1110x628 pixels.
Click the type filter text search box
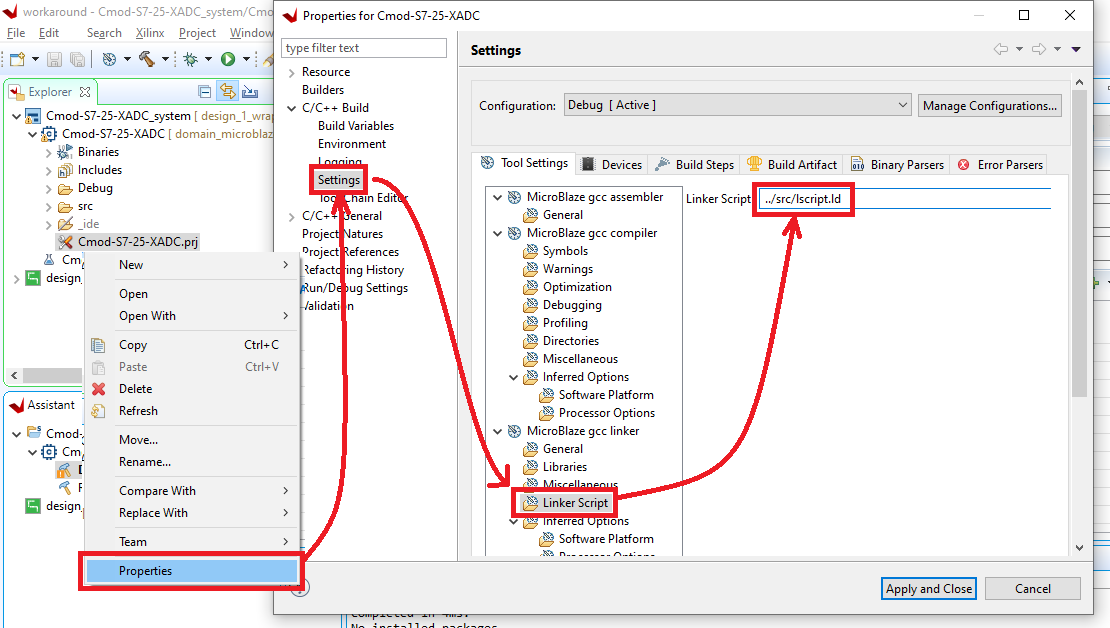(365, 48)
